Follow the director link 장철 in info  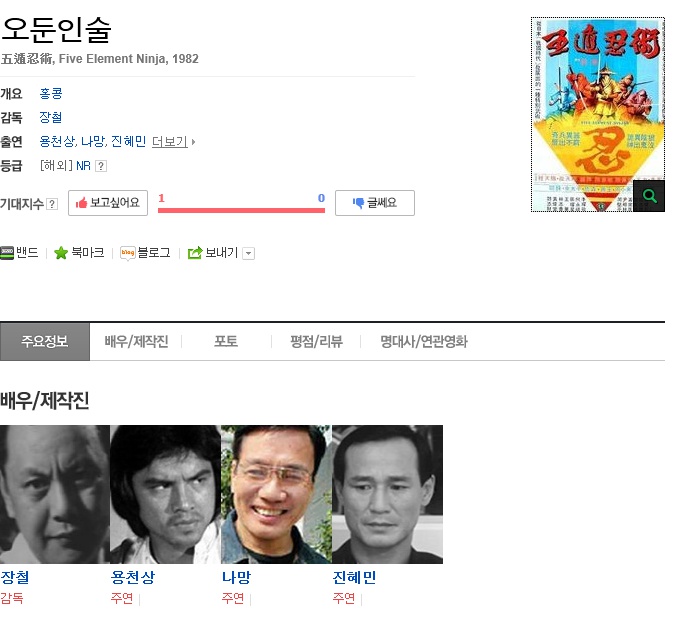(51, 118)
